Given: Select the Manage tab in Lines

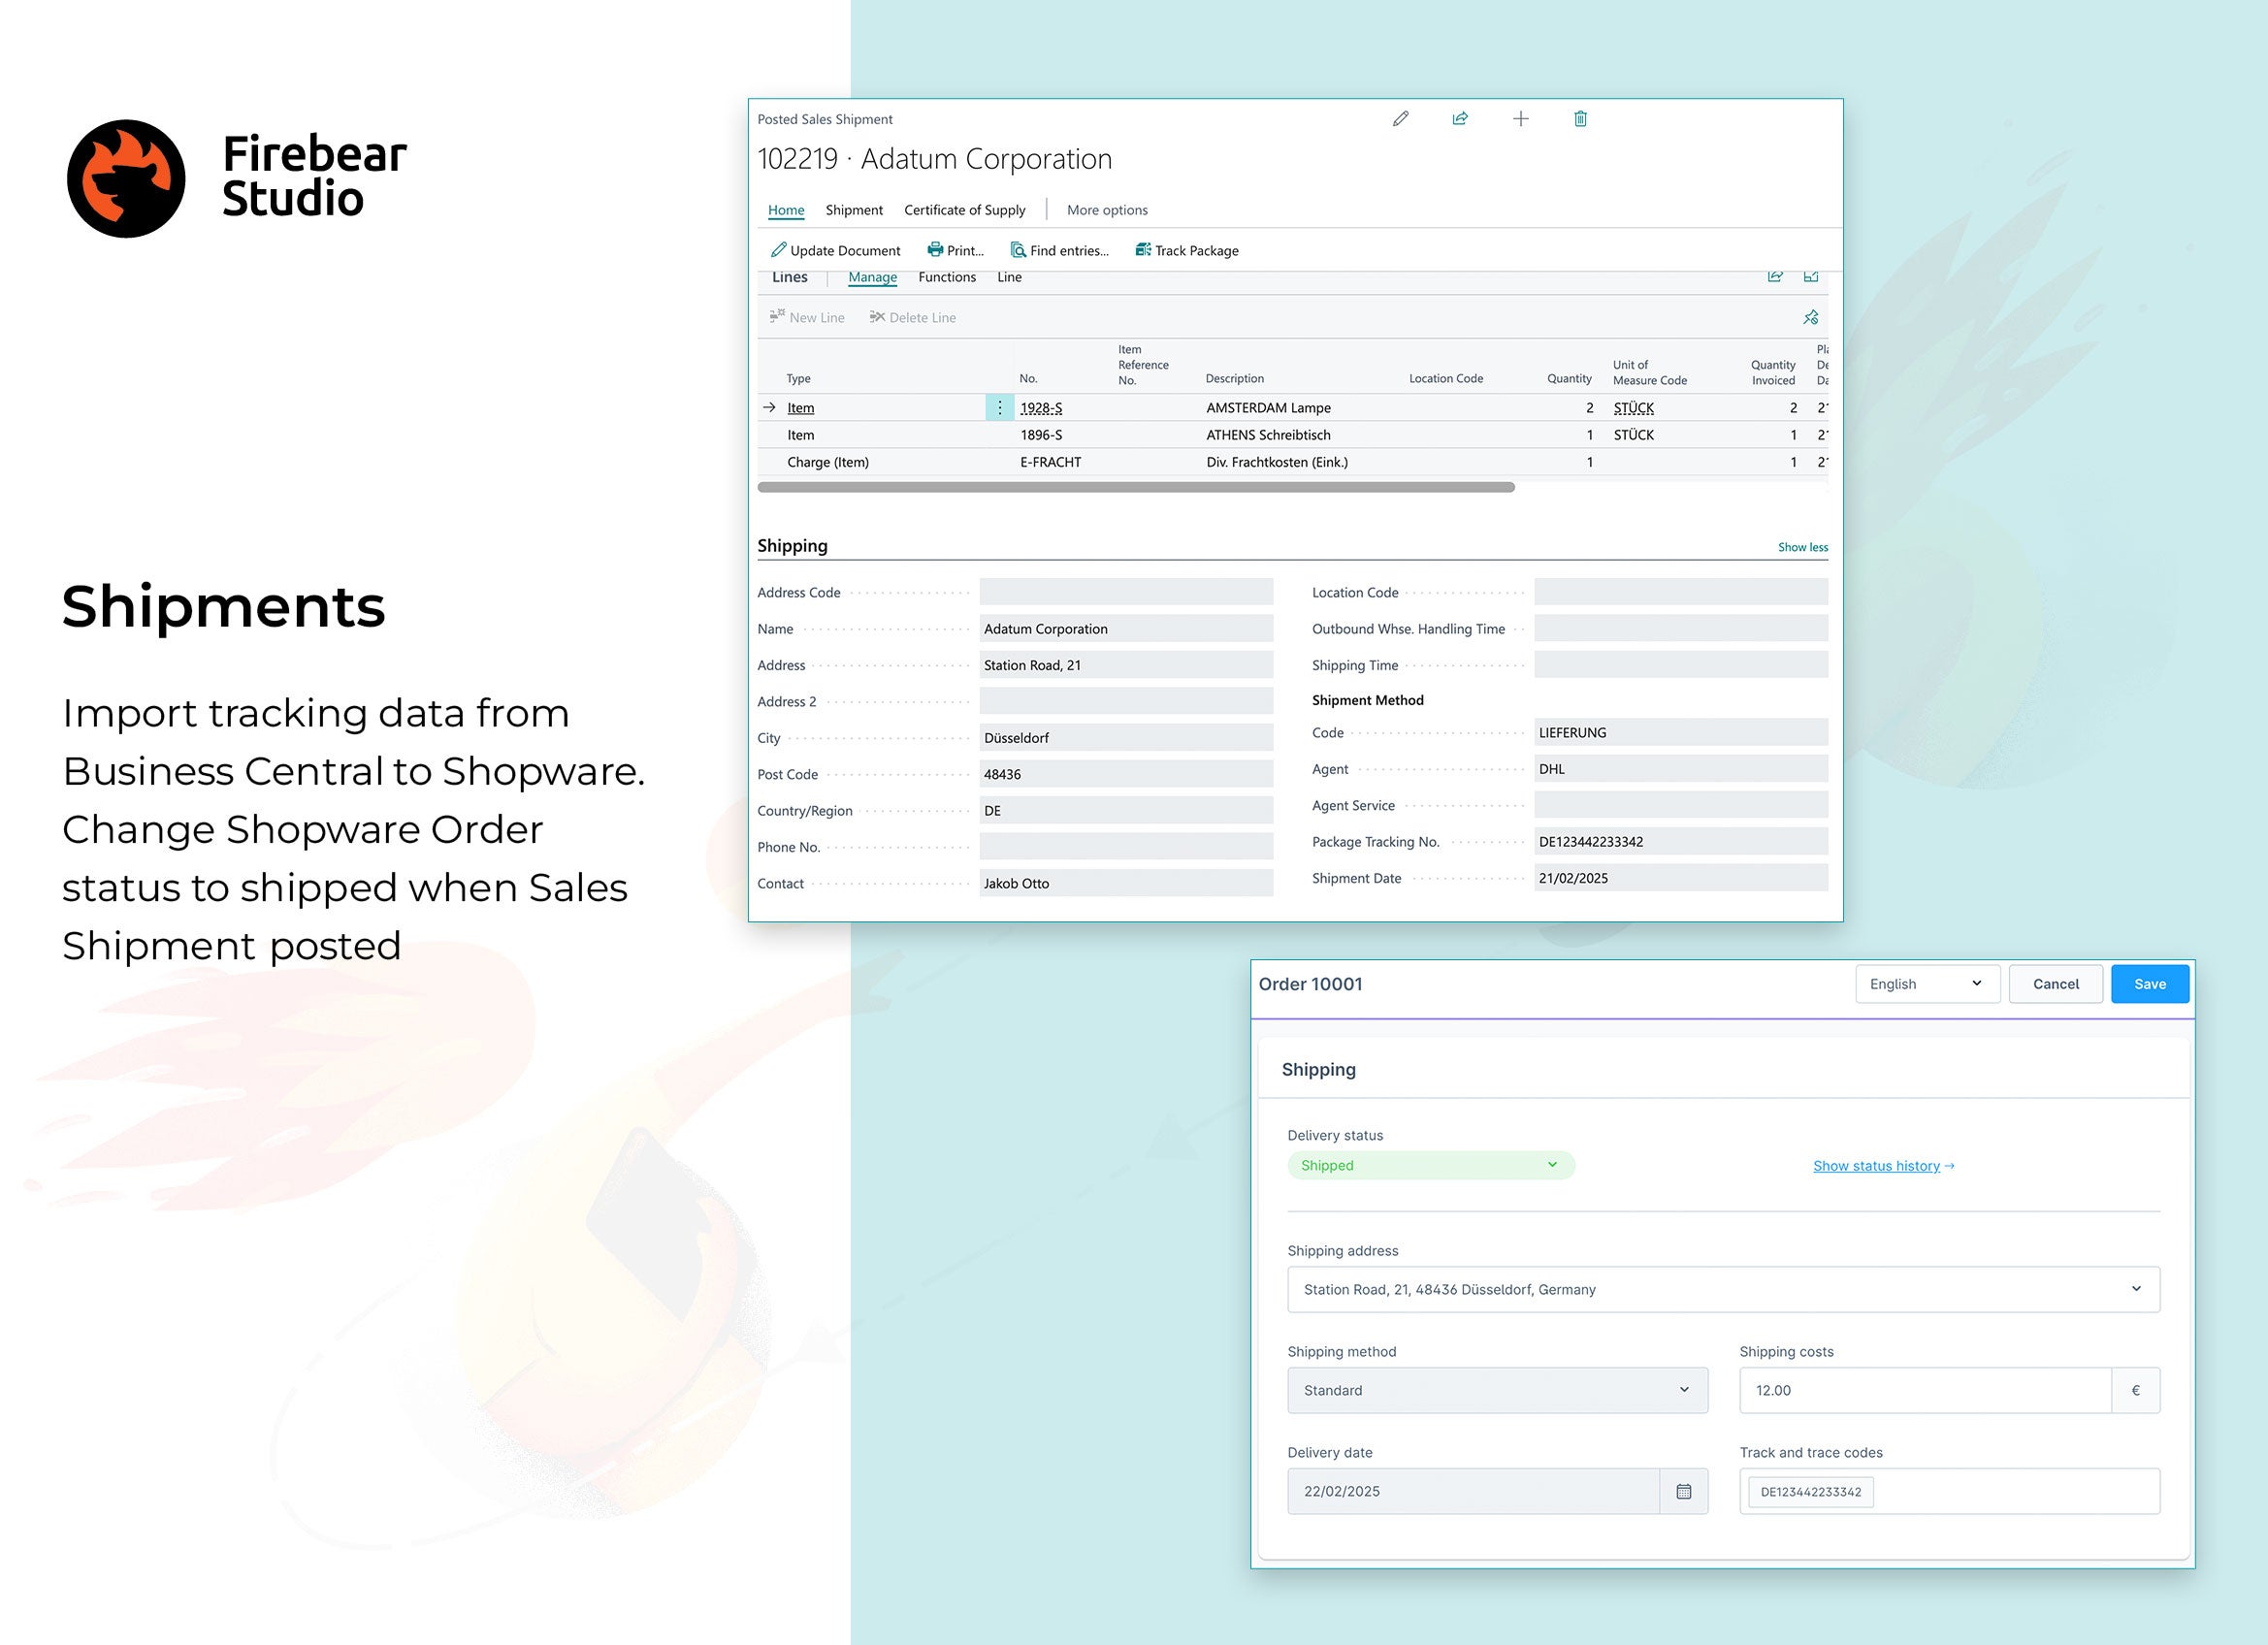Looking at the screenshot, I should point(873,277).
